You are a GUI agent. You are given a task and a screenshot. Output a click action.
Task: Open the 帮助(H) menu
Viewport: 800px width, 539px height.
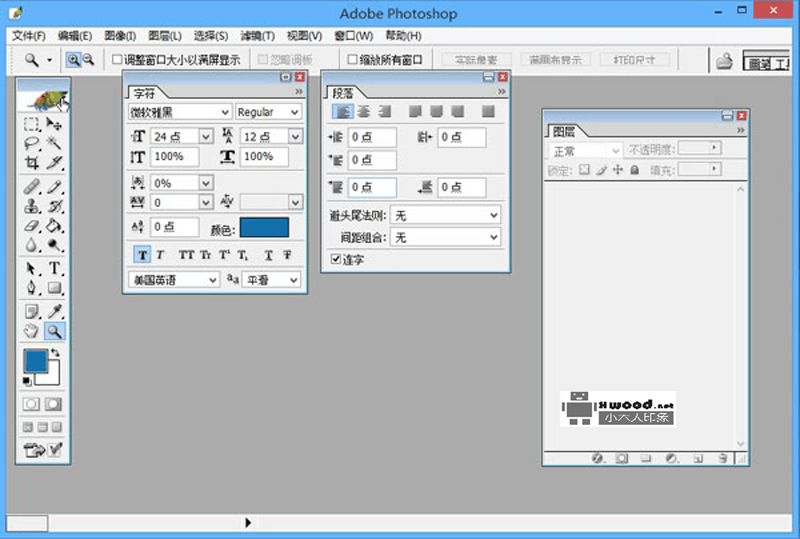(403, 36)
